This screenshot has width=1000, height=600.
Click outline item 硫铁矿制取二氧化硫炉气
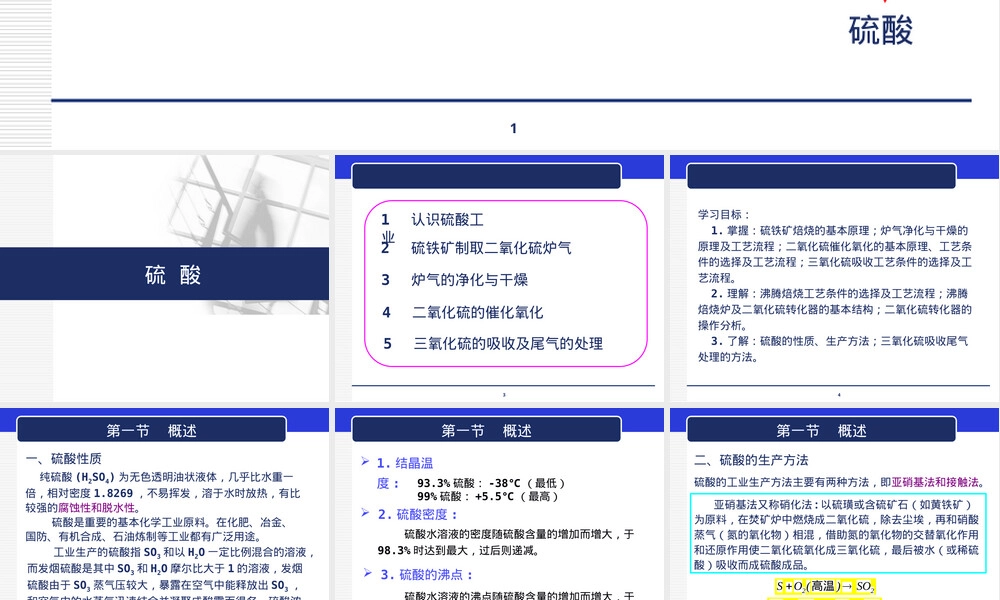click(x=491, y=248)
